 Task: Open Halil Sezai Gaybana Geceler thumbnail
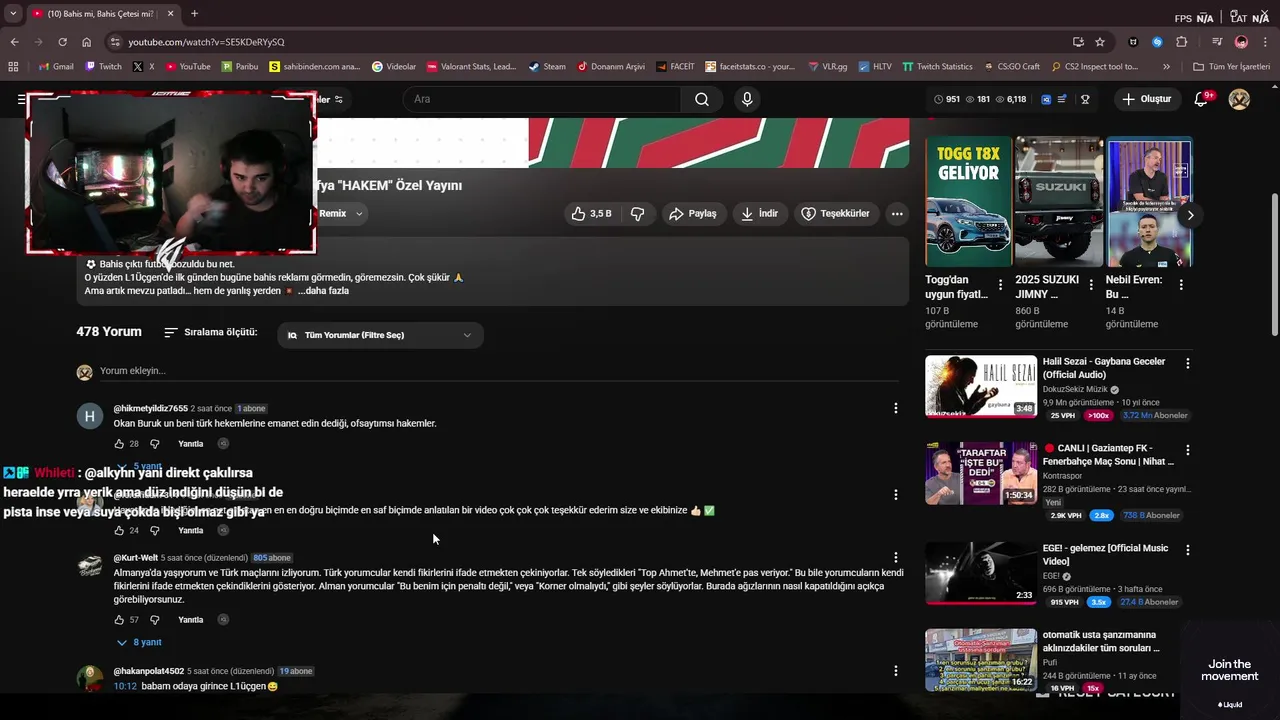point(981,386)
